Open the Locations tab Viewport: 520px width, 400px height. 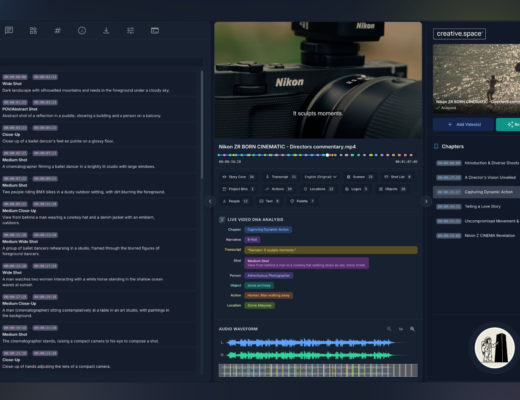318,189
